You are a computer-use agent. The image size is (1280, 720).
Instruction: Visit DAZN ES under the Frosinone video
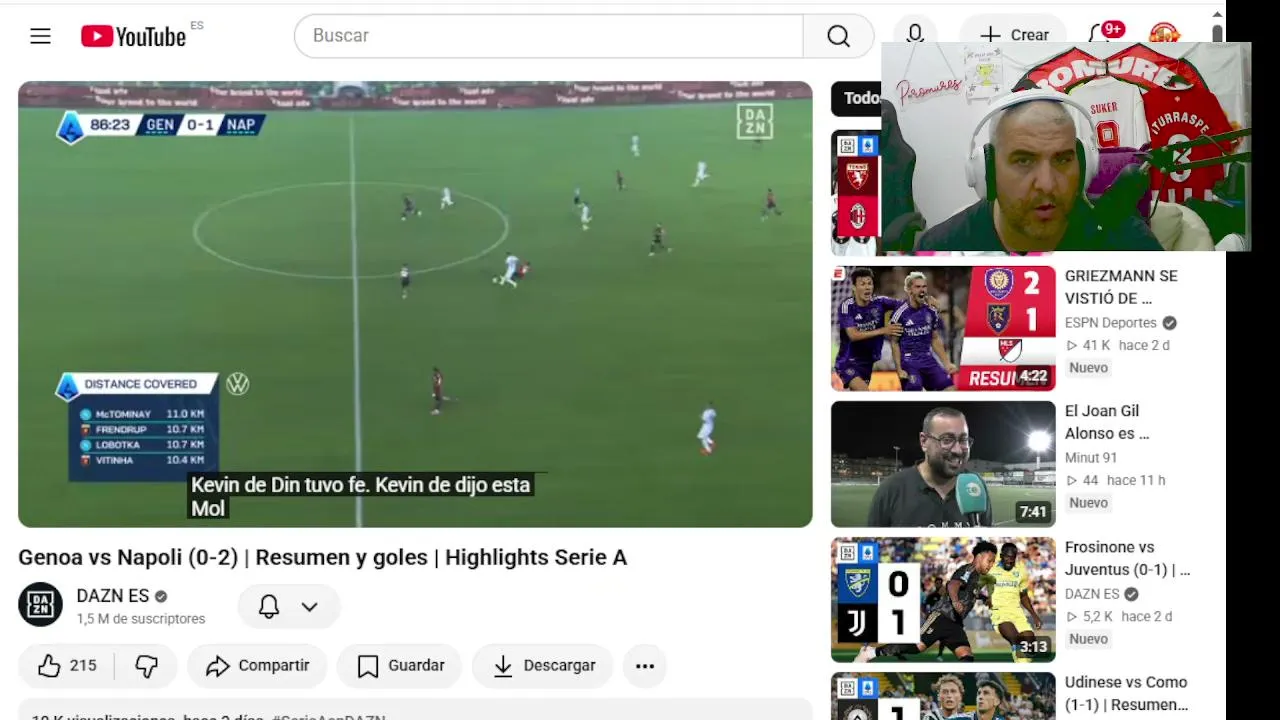click(1092, 594)
